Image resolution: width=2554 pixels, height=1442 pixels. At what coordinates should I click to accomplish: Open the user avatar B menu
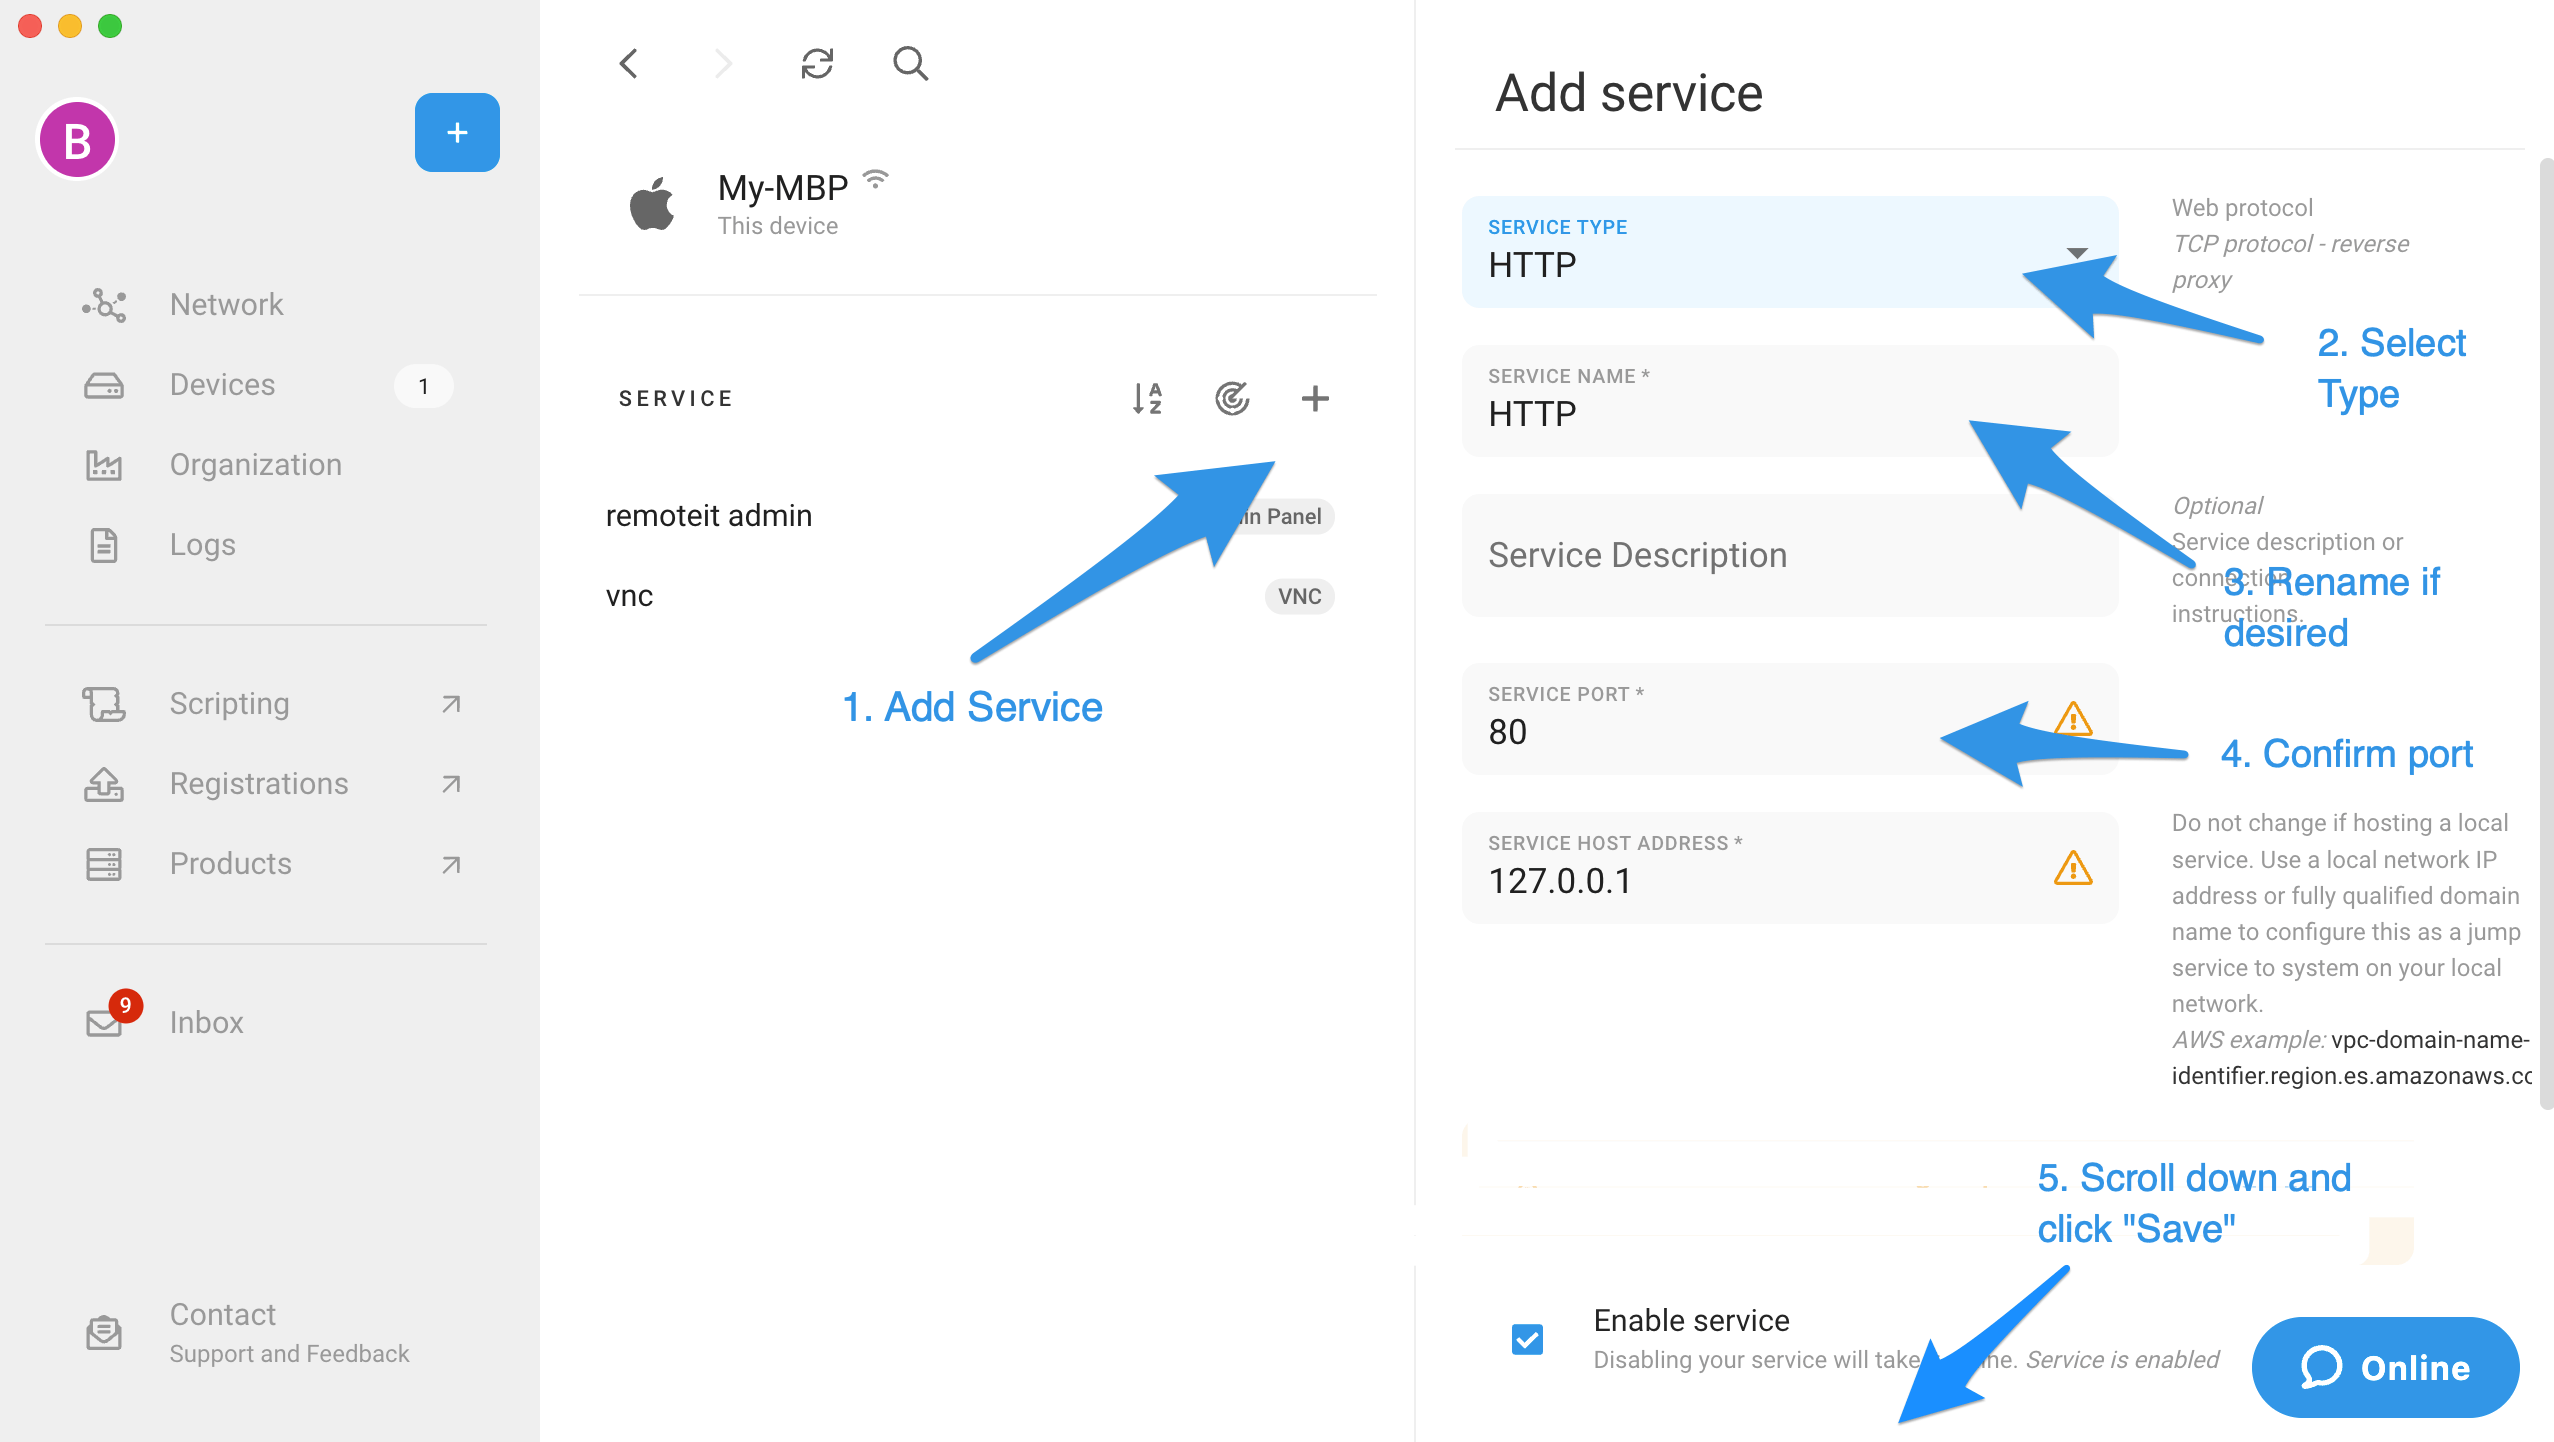click(77, 140)
